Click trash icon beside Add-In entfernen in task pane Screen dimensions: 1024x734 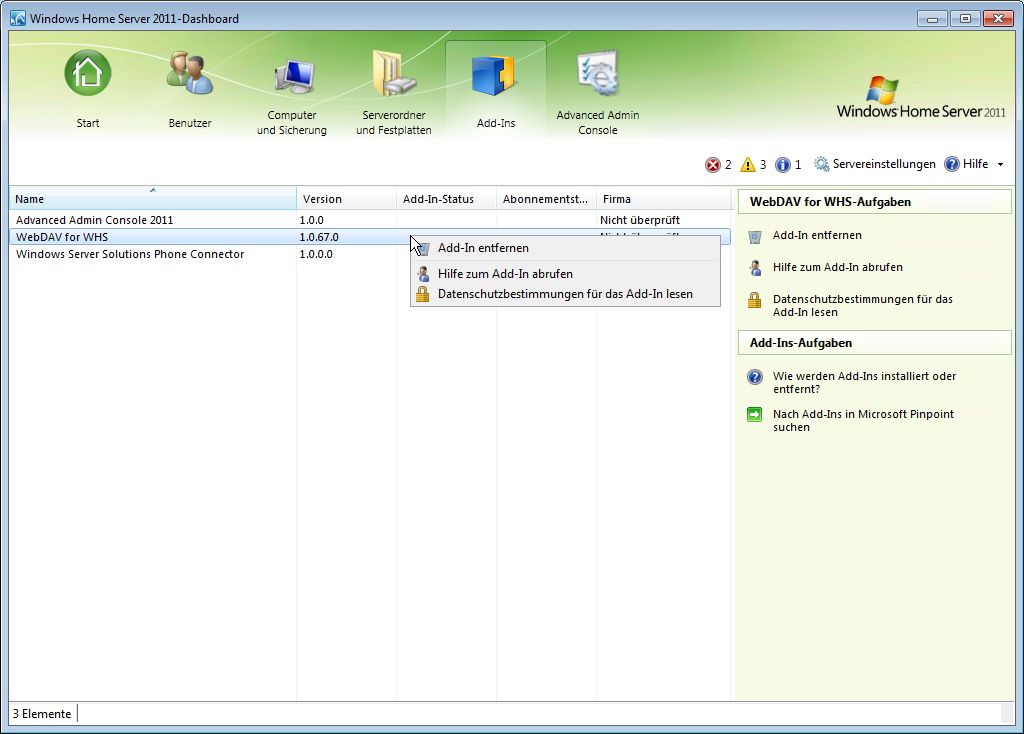pyautogui.click(x=755, y=236)
